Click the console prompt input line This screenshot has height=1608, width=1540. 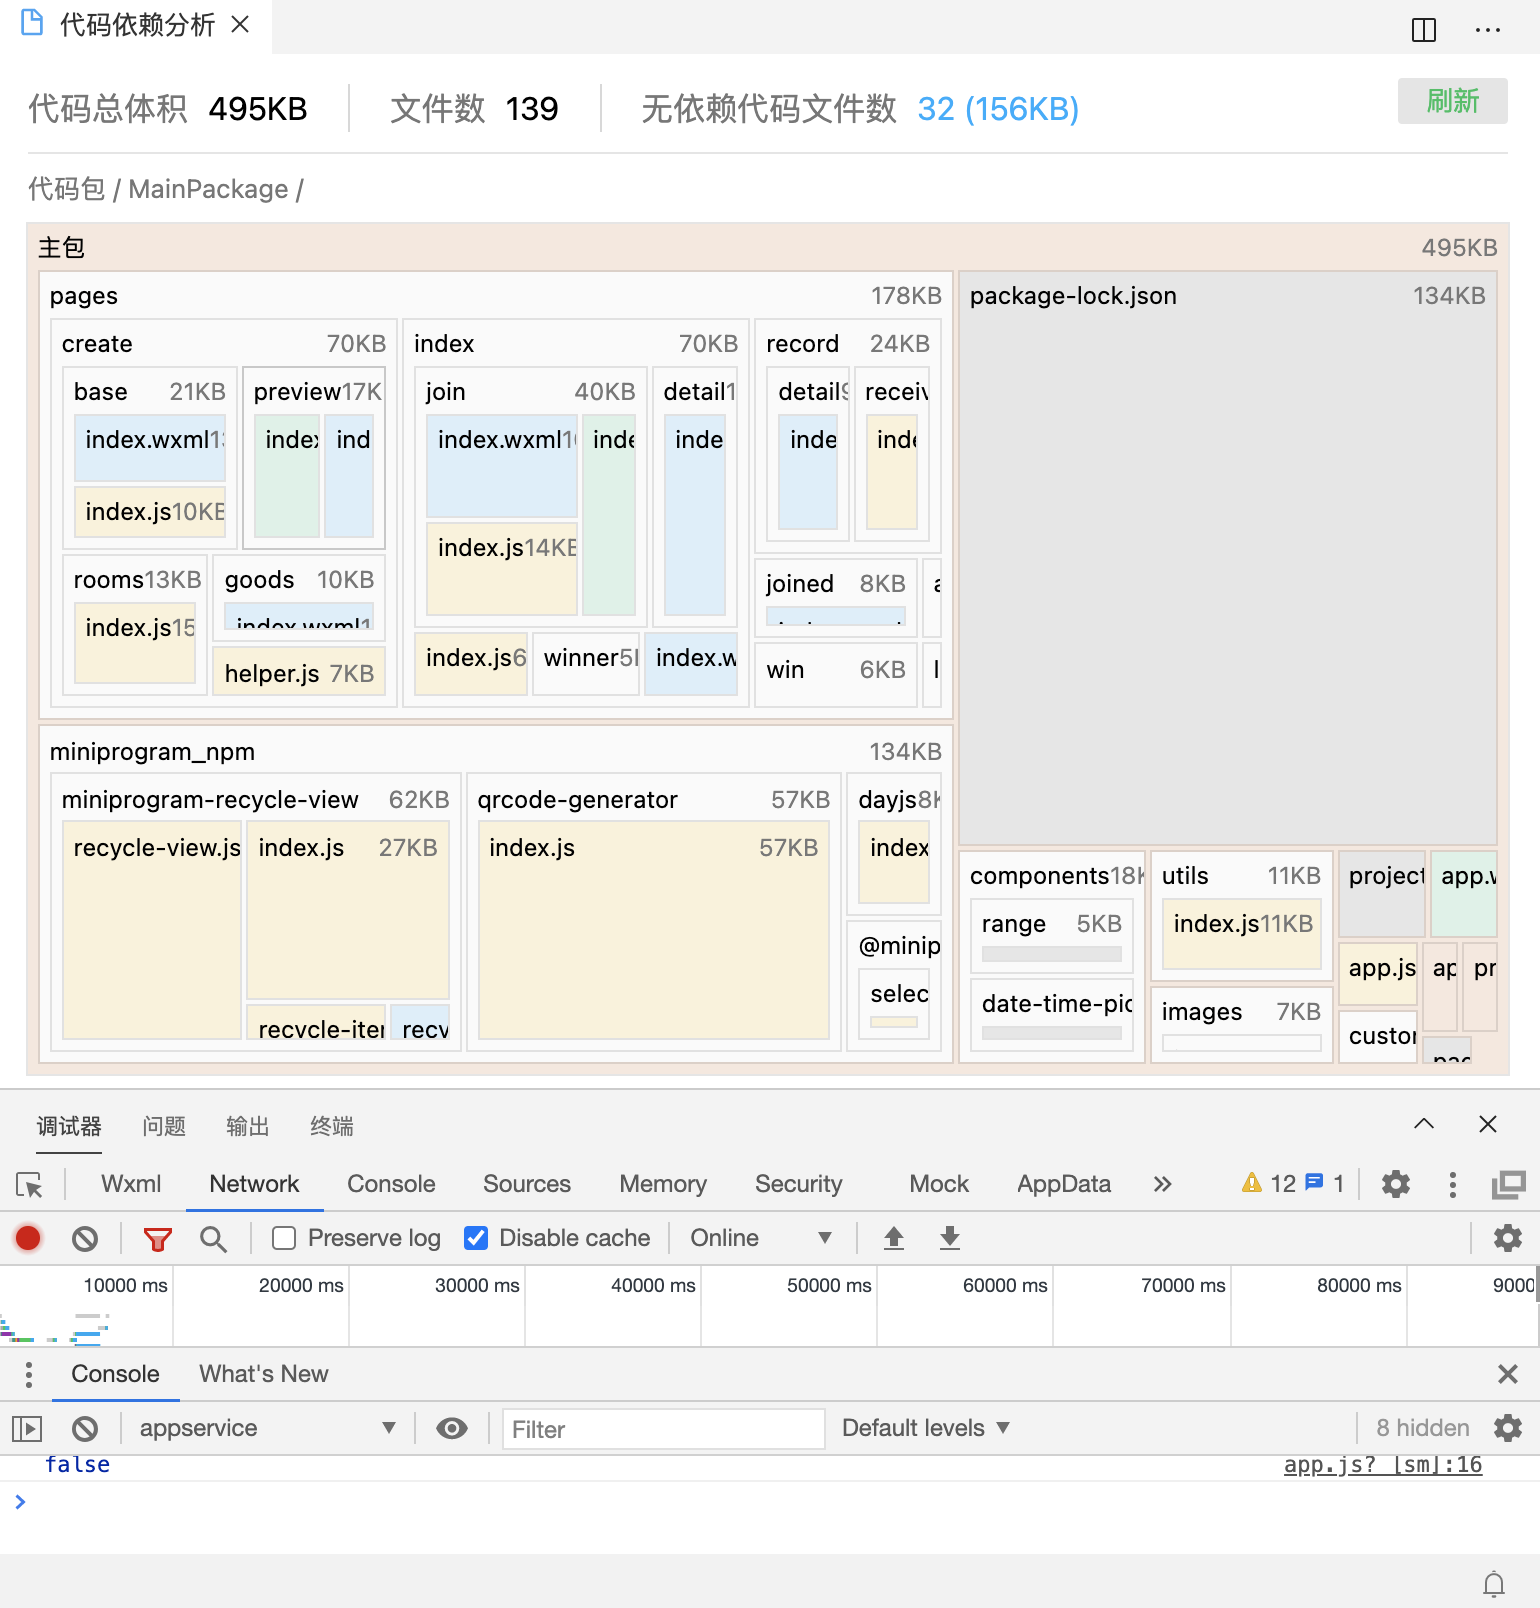770,1502
